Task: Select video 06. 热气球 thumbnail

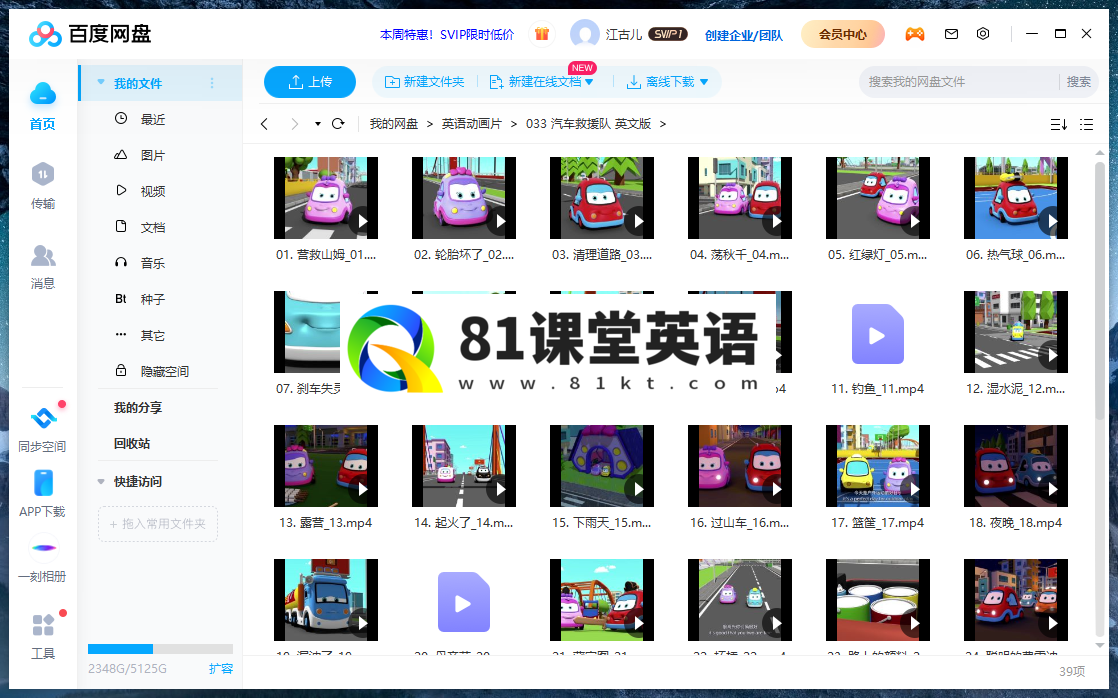Action: pyautogui.click(x=1016, y=198)
